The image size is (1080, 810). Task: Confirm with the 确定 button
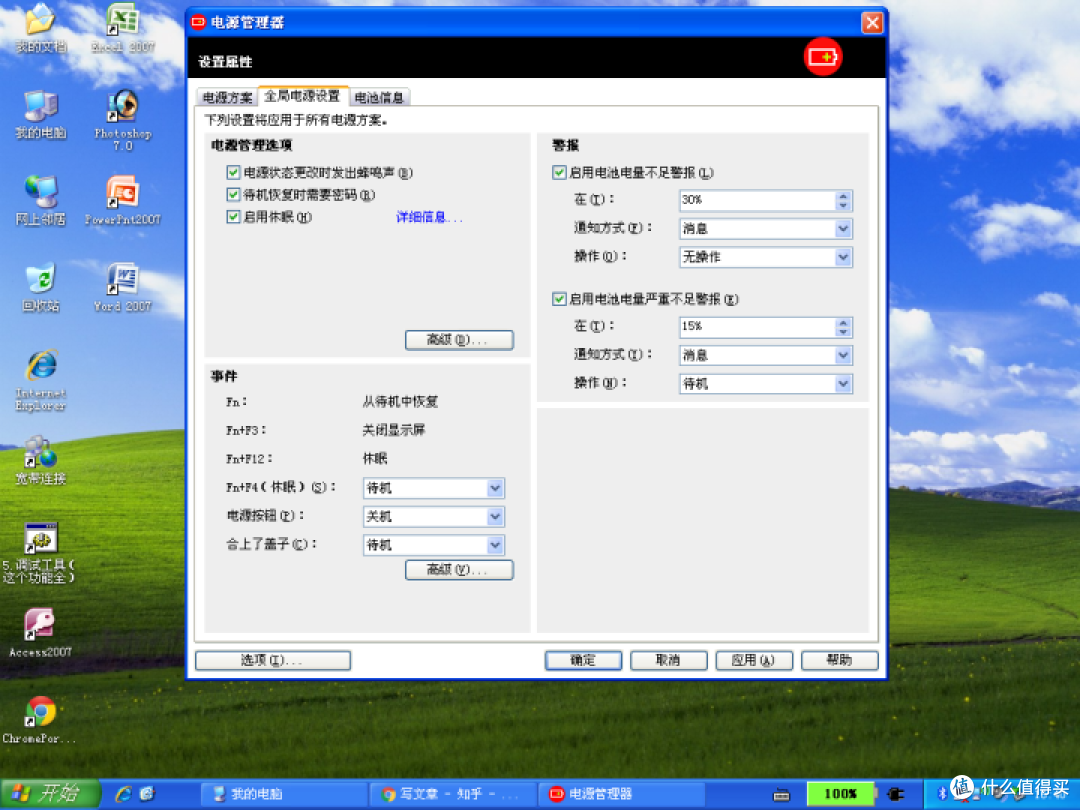[x=583, y=661]
